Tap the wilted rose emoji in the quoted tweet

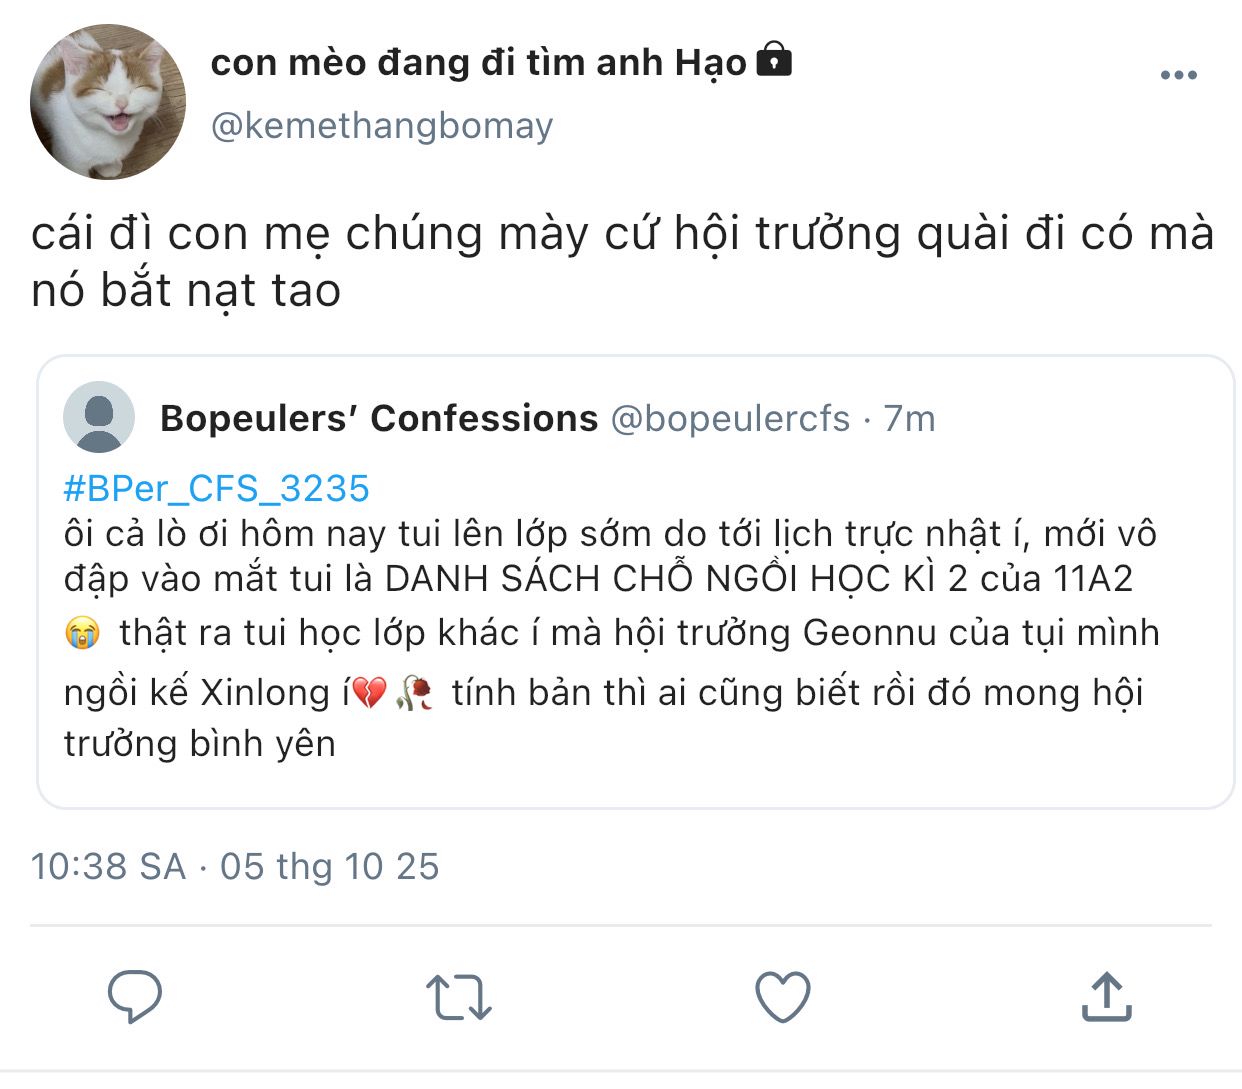(x=415, y=693)
